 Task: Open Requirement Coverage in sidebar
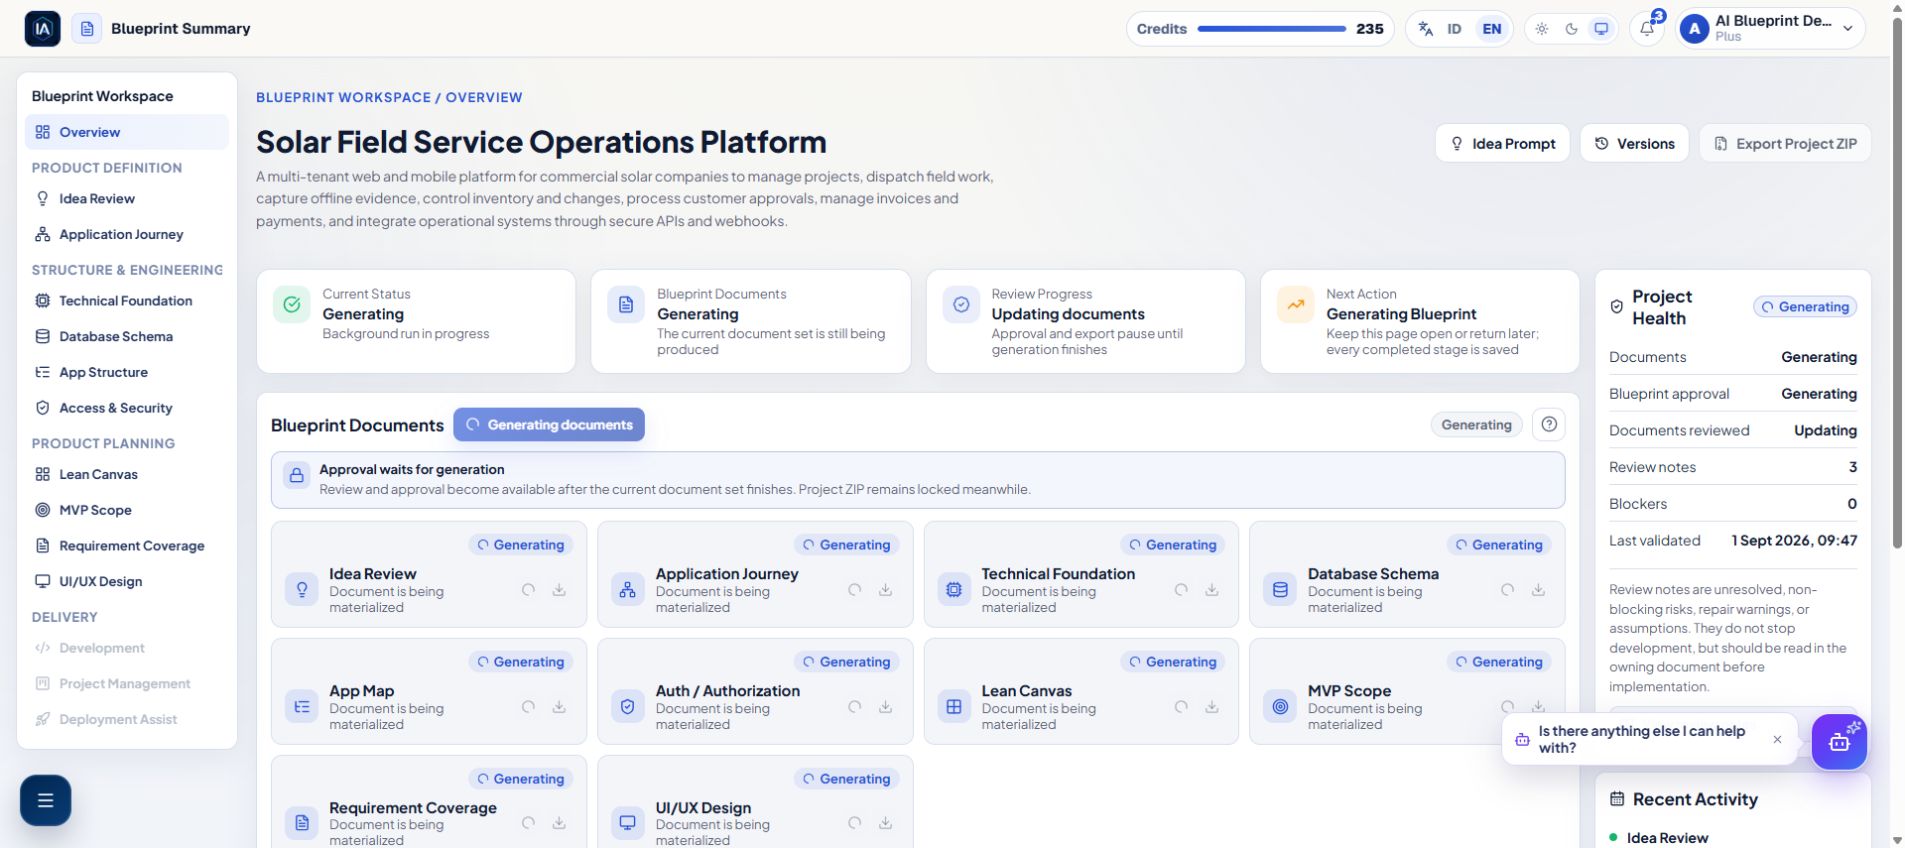point(127,546)
